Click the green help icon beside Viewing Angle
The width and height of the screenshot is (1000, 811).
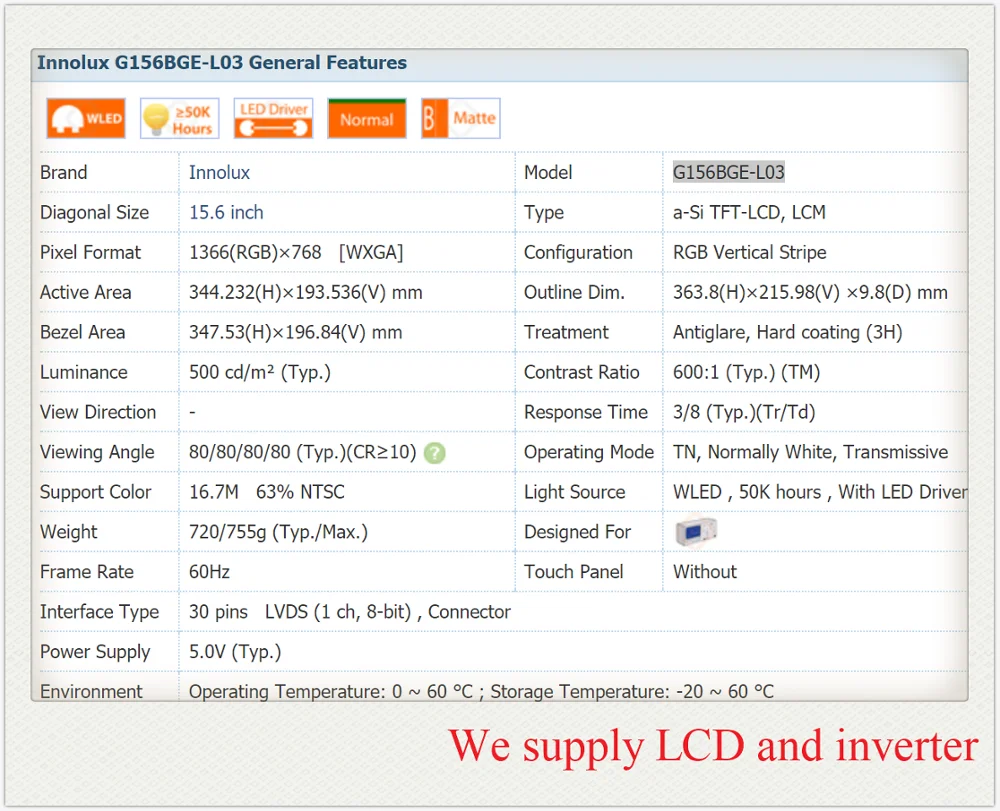coord(435,453)
